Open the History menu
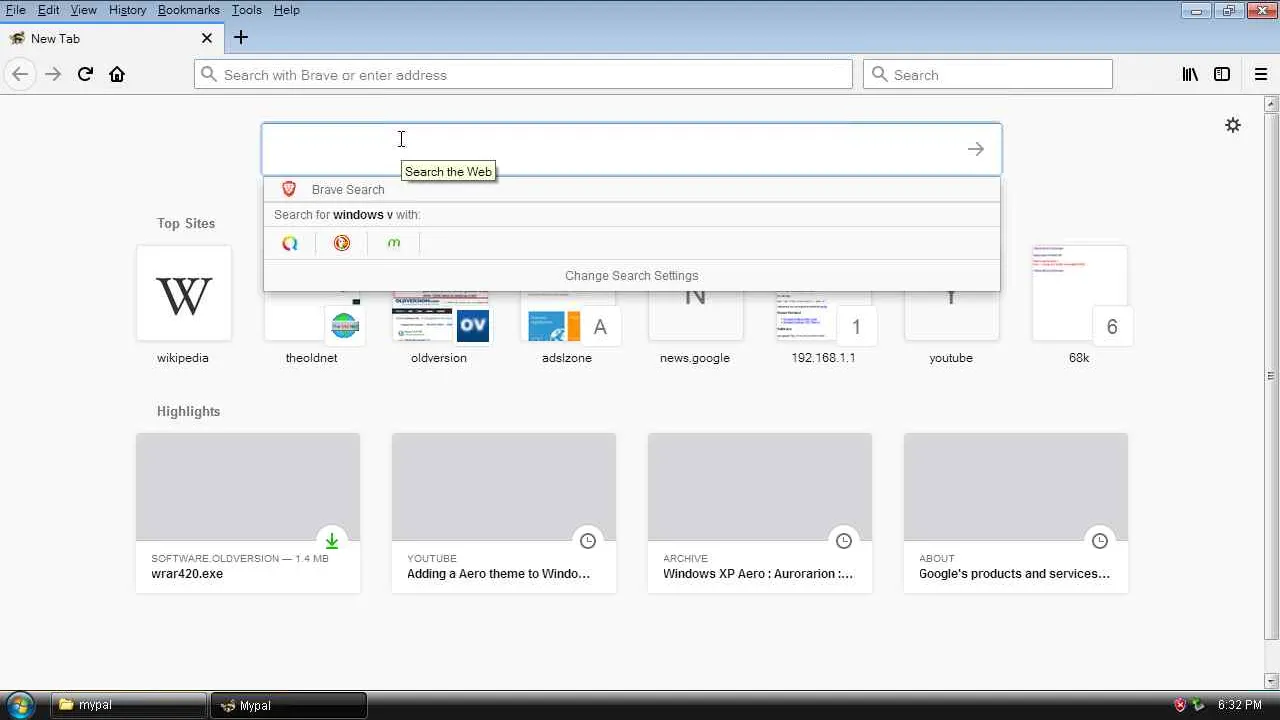Viewport: 1280px width, 720px height. pos(127,10)
